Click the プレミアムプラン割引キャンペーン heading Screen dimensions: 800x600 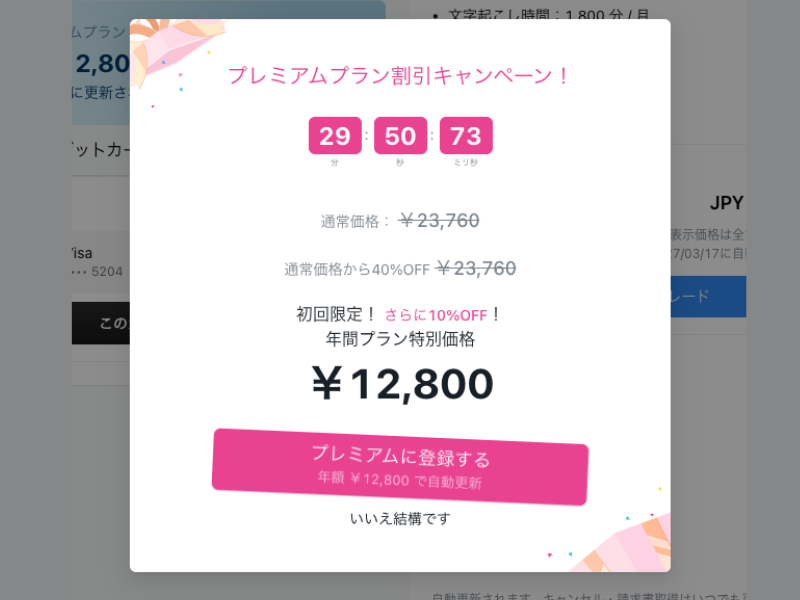[x=400, y=75]
